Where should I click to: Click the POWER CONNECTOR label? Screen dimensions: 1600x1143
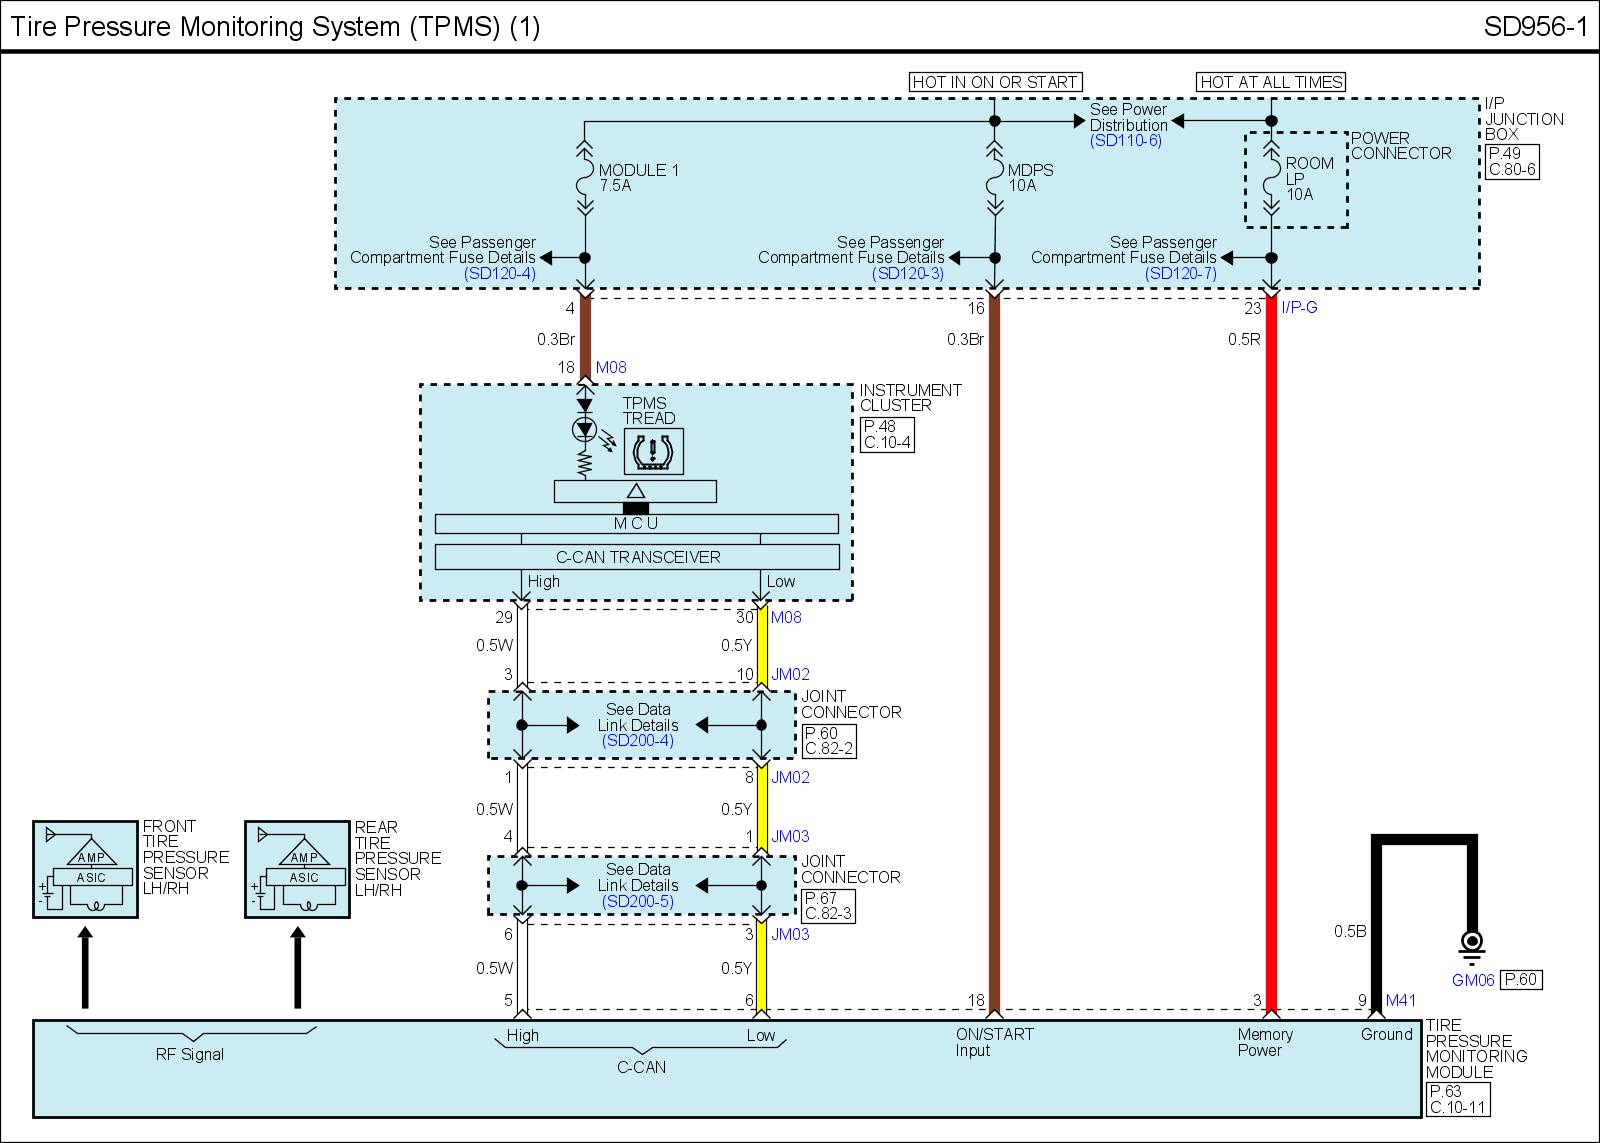pos(1401,146)
